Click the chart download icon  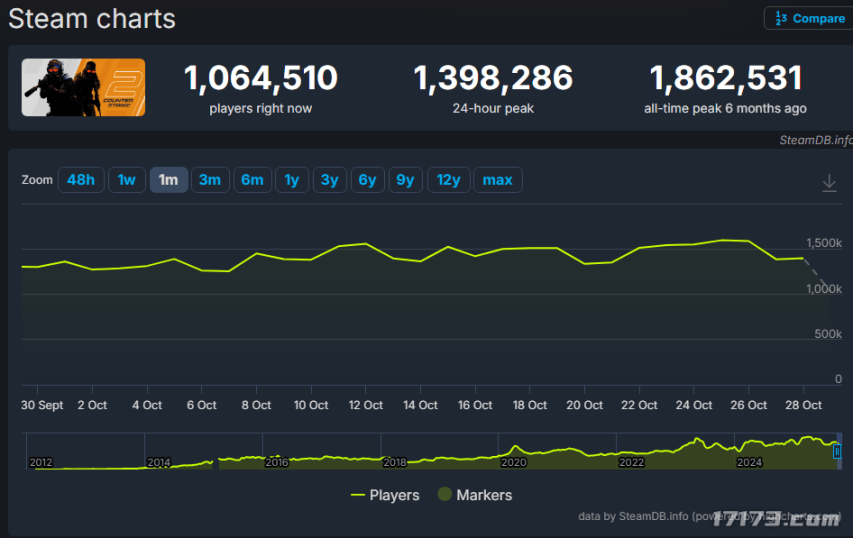(829, 183)
